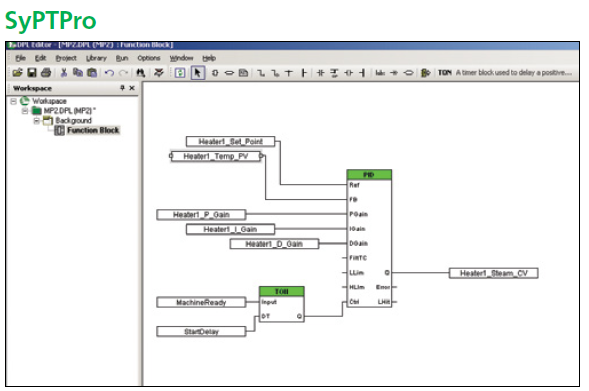This screenshot has width=589, height=391.
Task: Click the green function block insert icon
Action: coord(425,73)
